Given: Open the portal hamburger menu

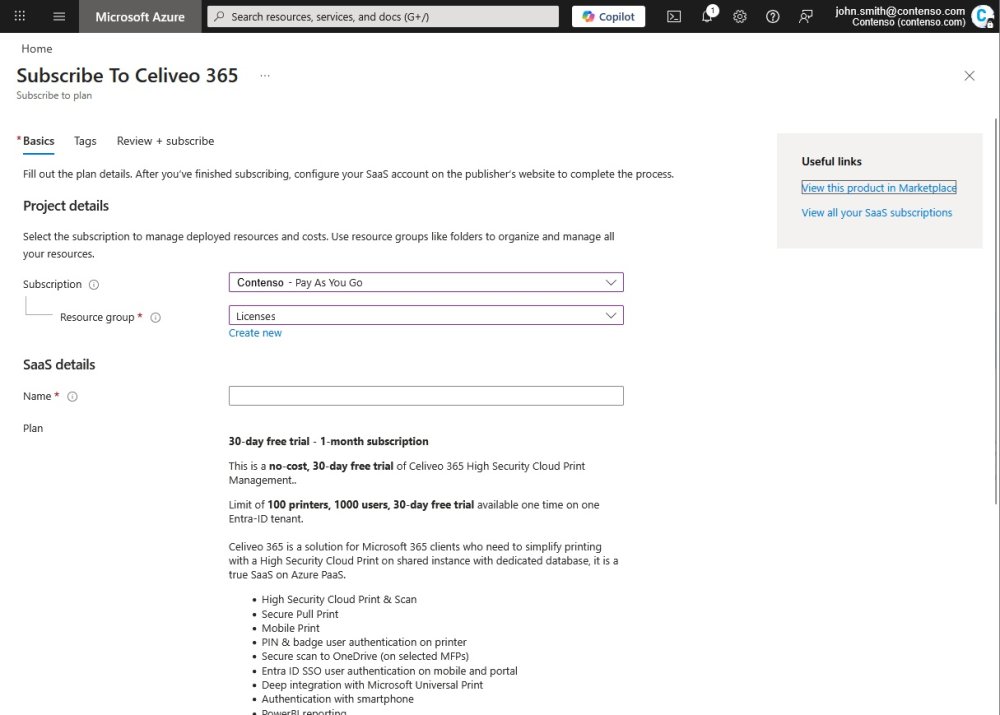Looking at the screenshot, I should [59, 16].
